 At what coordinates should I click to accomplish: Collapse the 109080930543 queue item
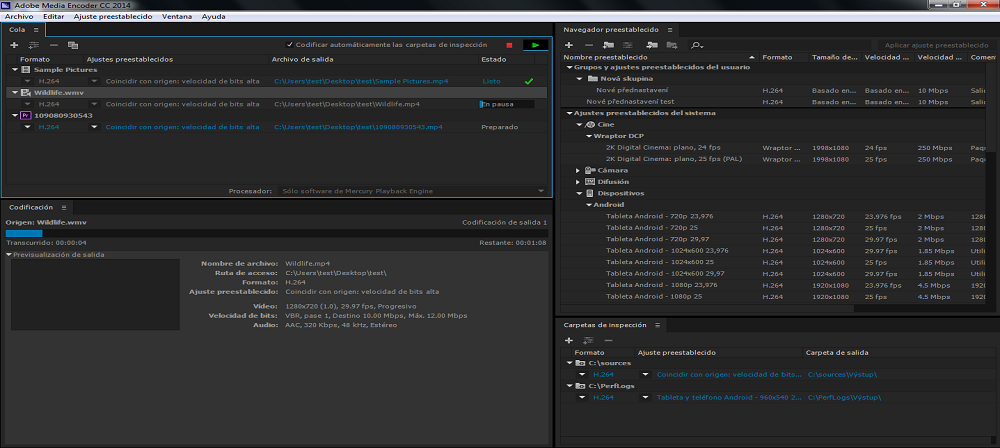coord(15,116)
